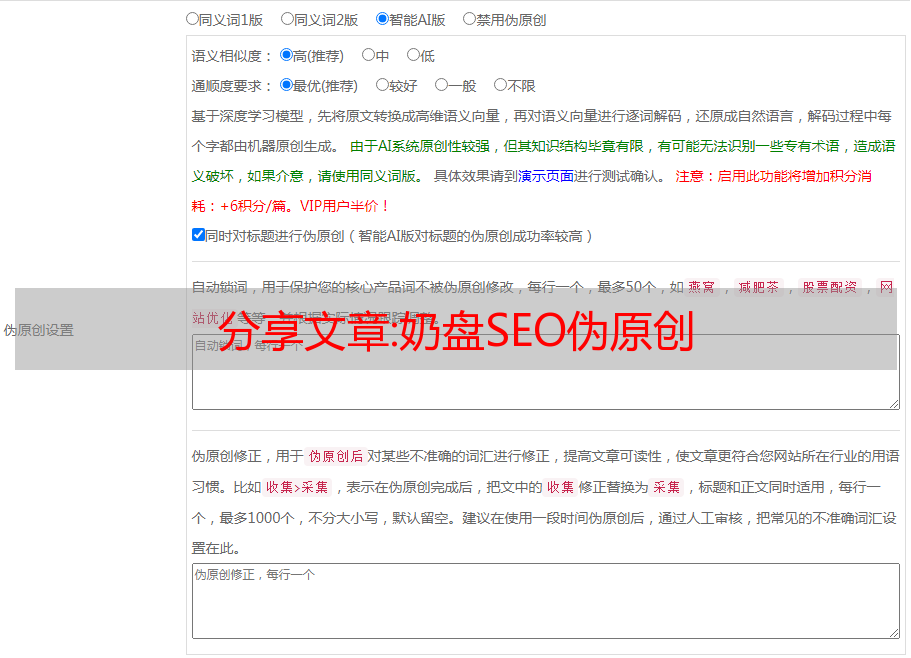Set 通顺度要求 to 最优(推荐)

287,85
